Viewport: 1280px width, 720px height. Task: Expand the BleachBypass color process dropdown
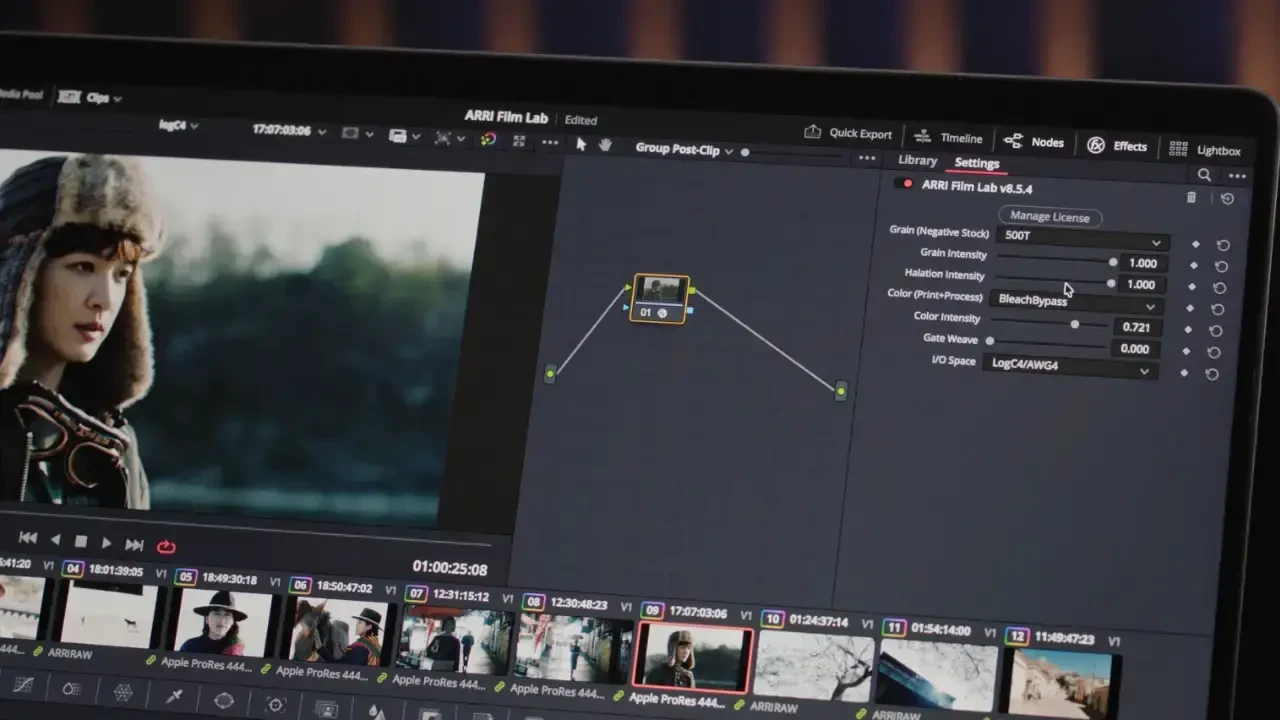pos(1076,303)
